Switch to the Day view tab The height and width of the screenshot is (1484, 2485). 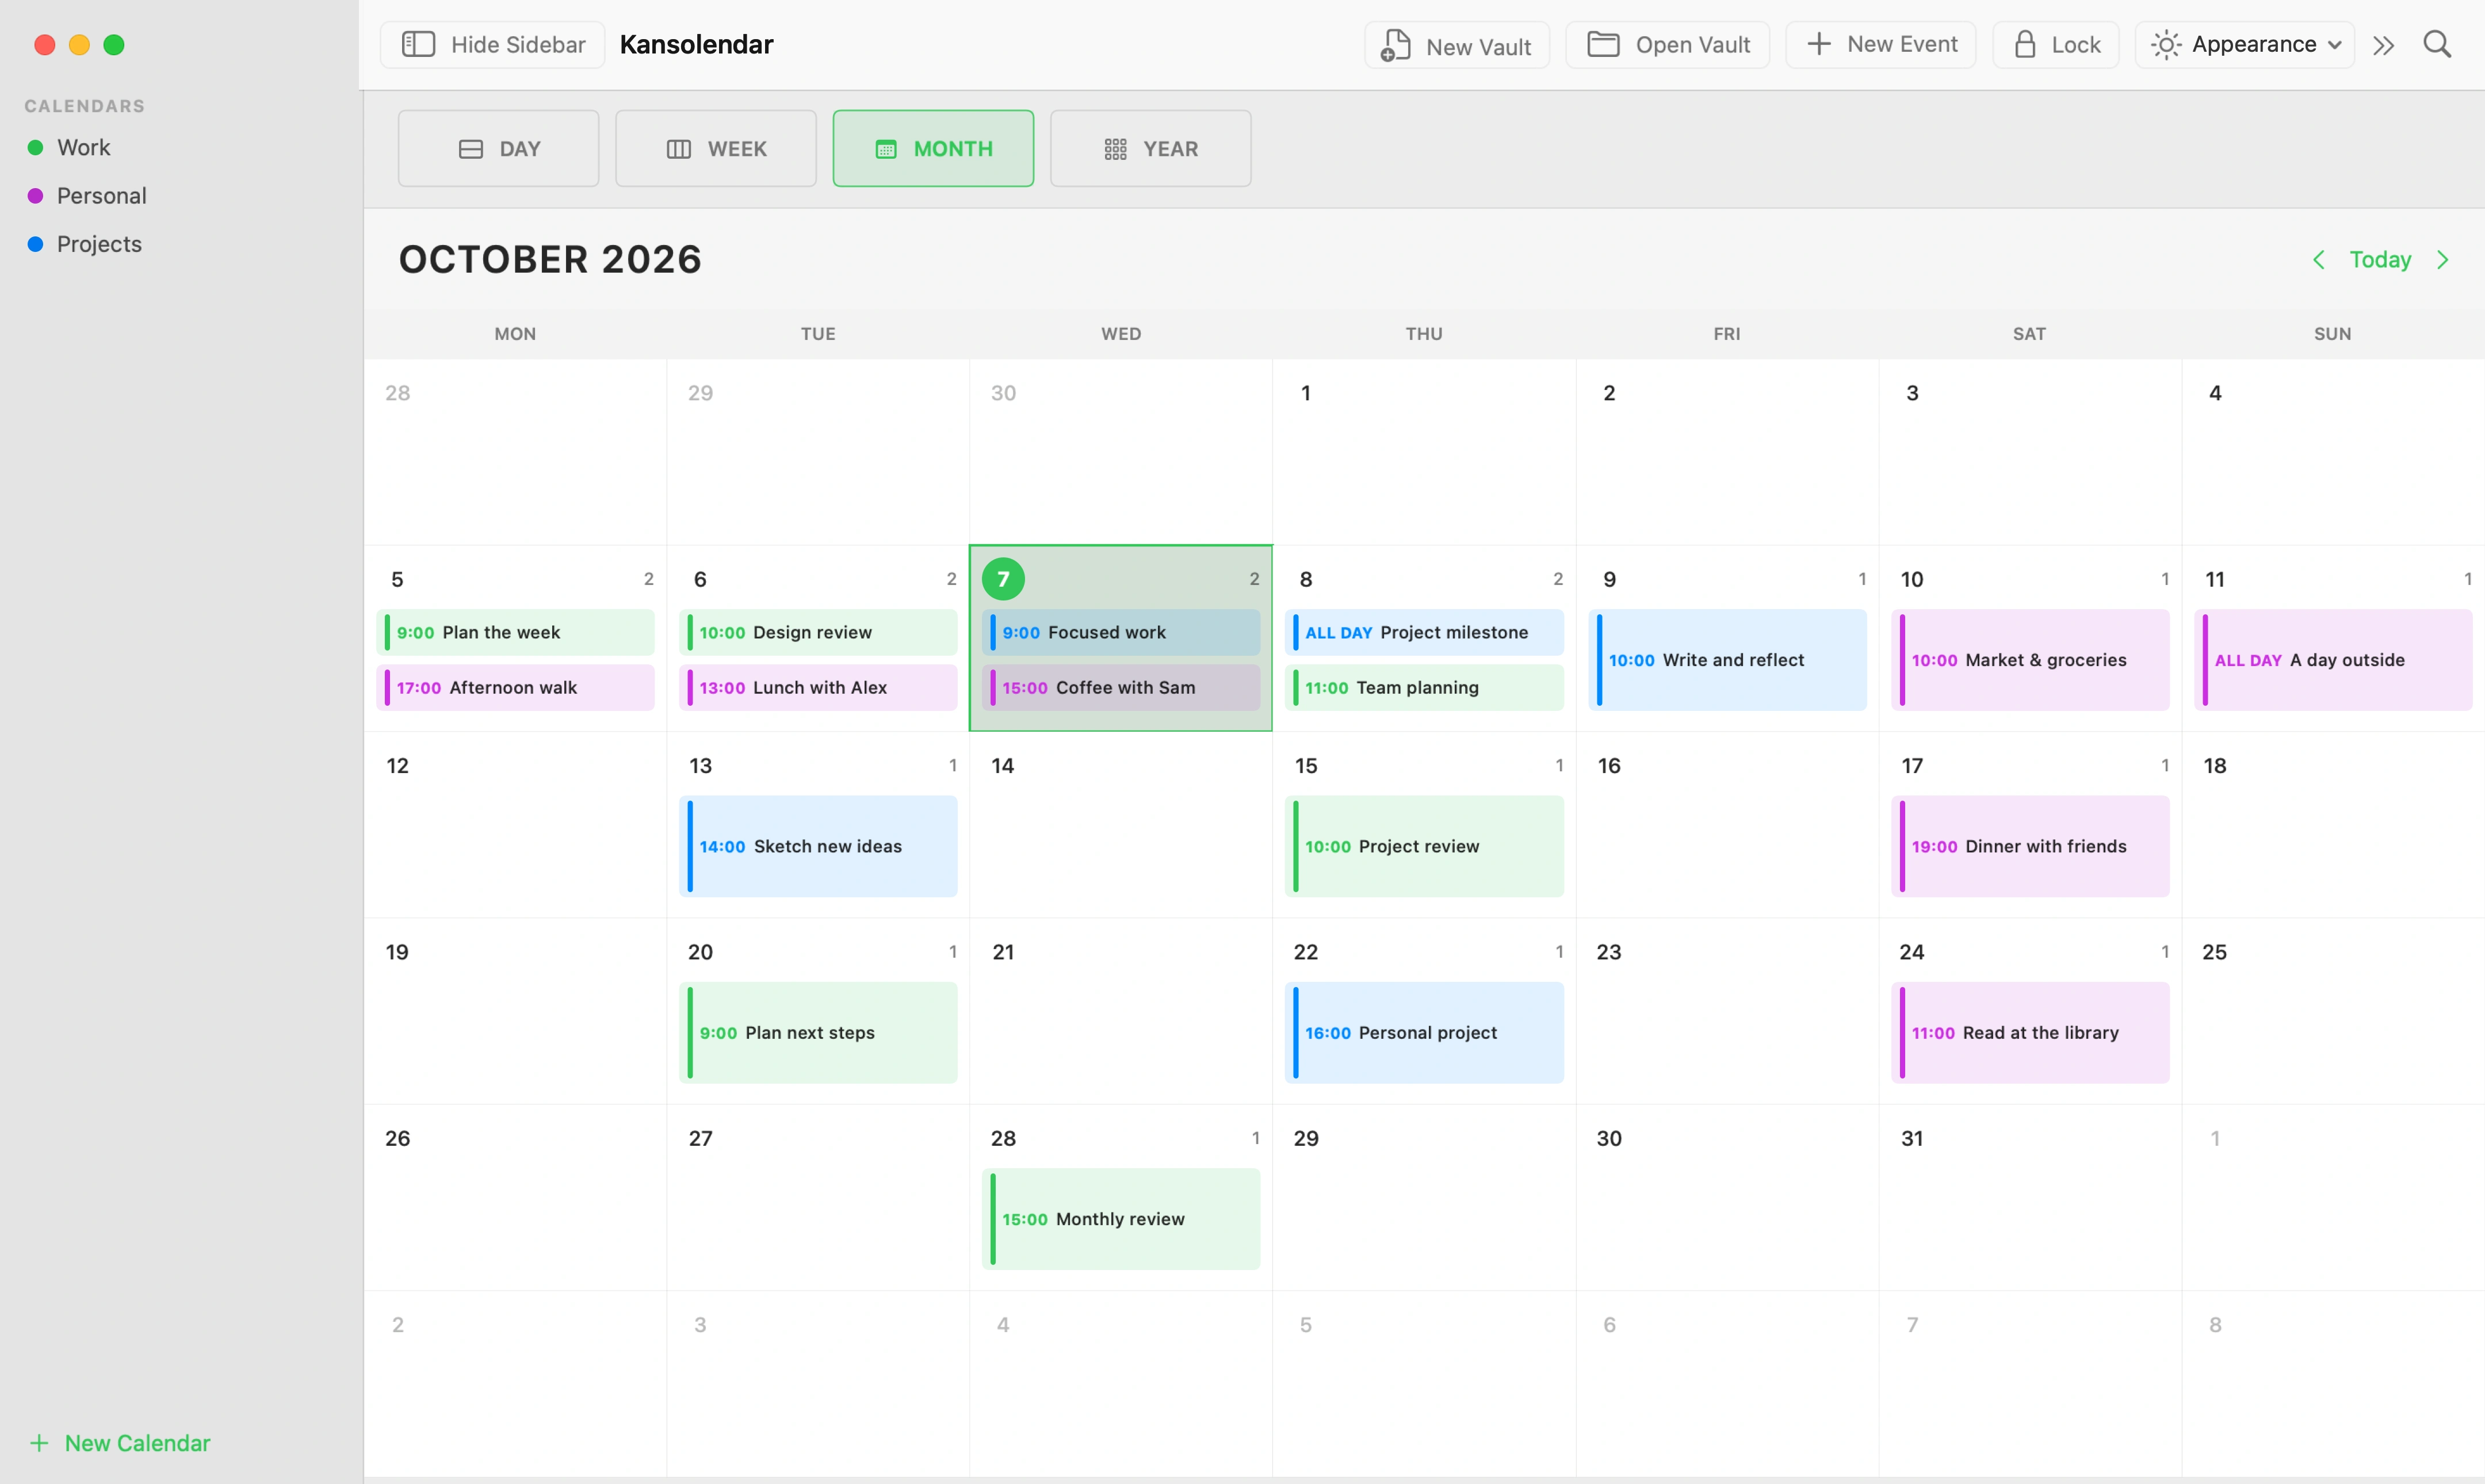click(498, 148)
